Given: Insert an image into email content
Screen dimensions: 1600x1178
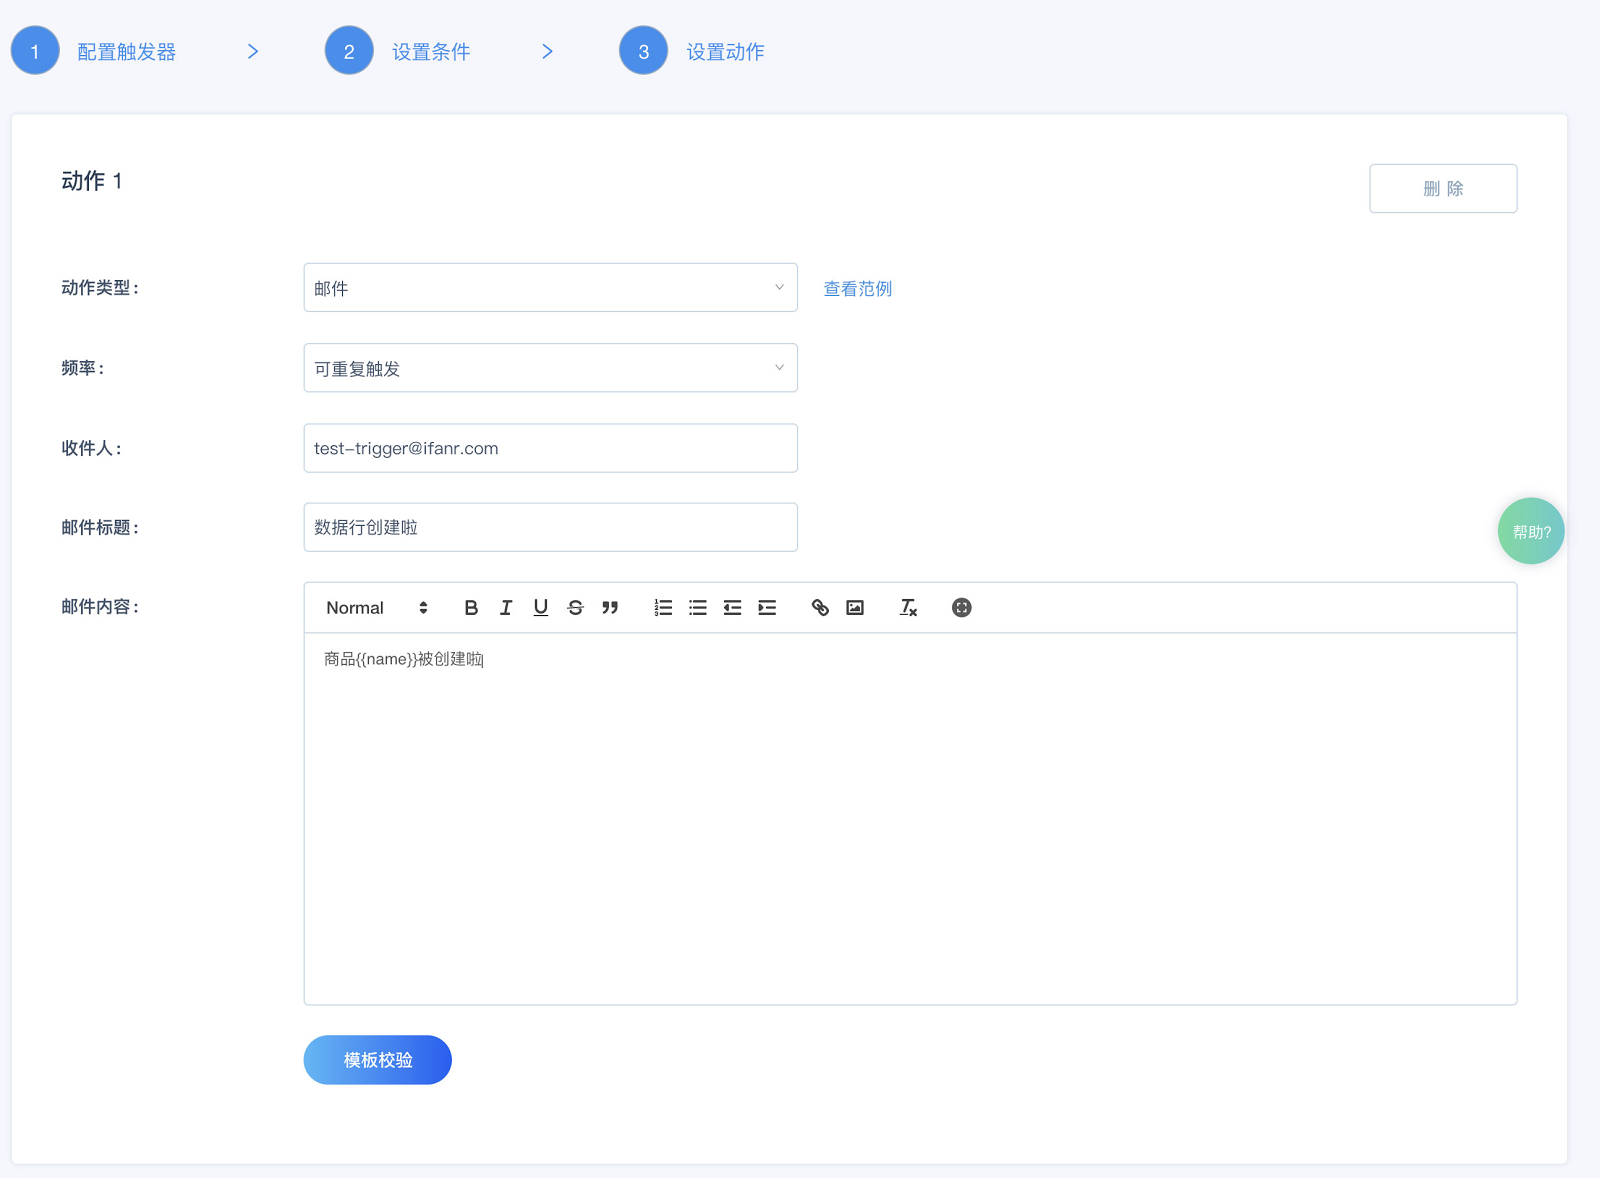Looking at the screenshot, I should [855, 608].
